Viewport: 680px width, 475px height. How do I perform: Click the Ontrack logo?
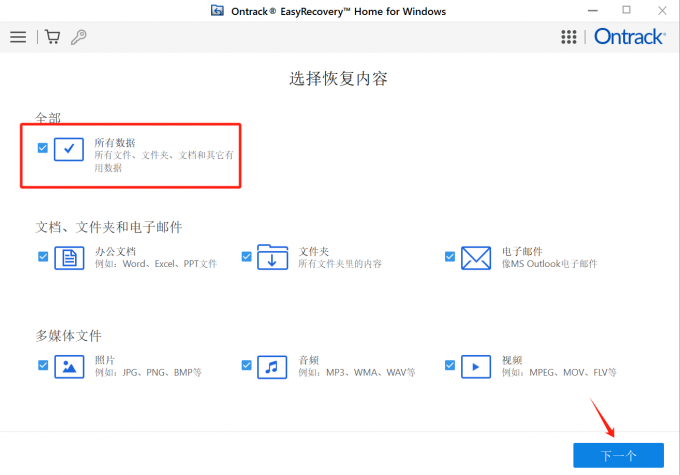tap(630, 36)
